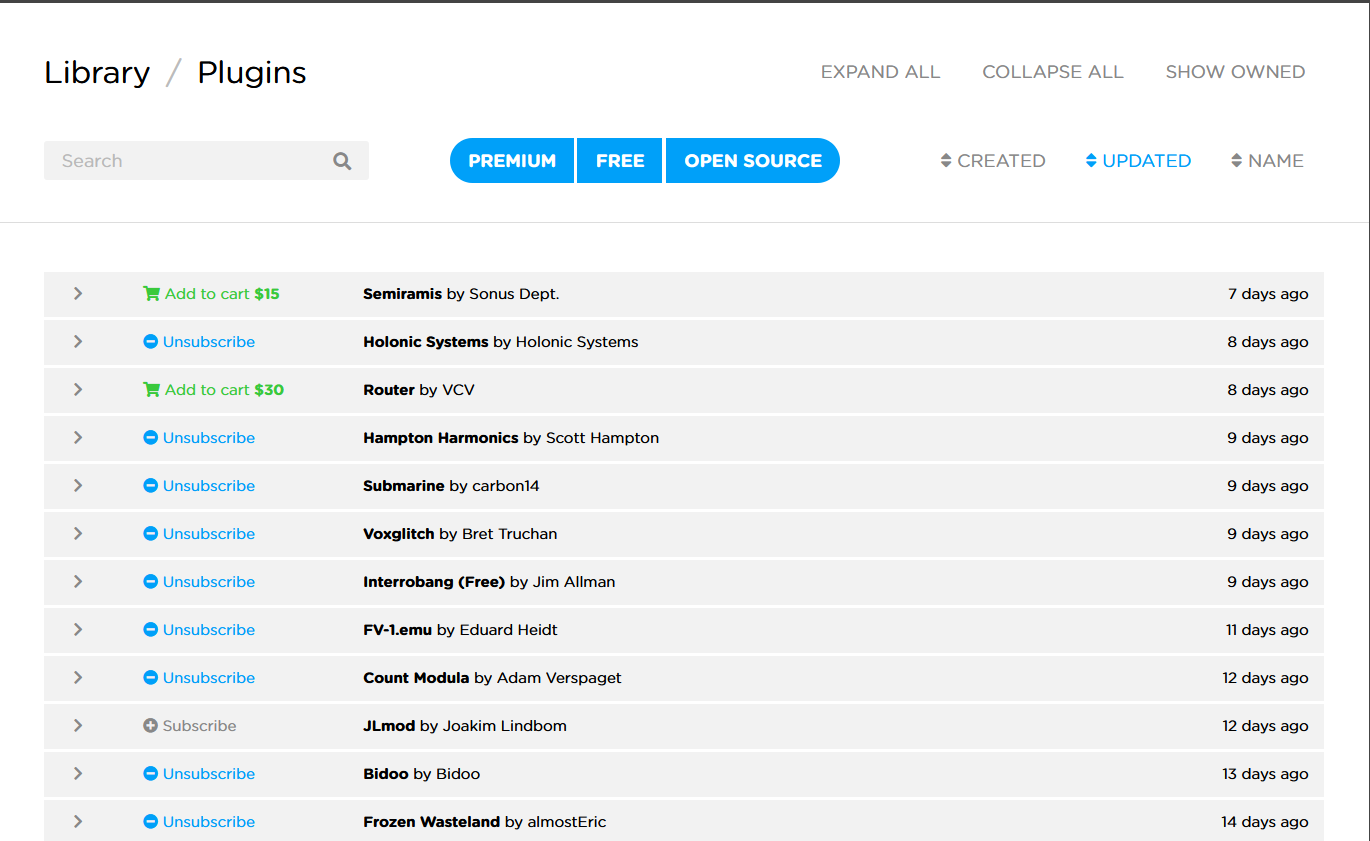1370x841 pixels.
Task: Click minus icon in Submarine row
Action: 150,486
